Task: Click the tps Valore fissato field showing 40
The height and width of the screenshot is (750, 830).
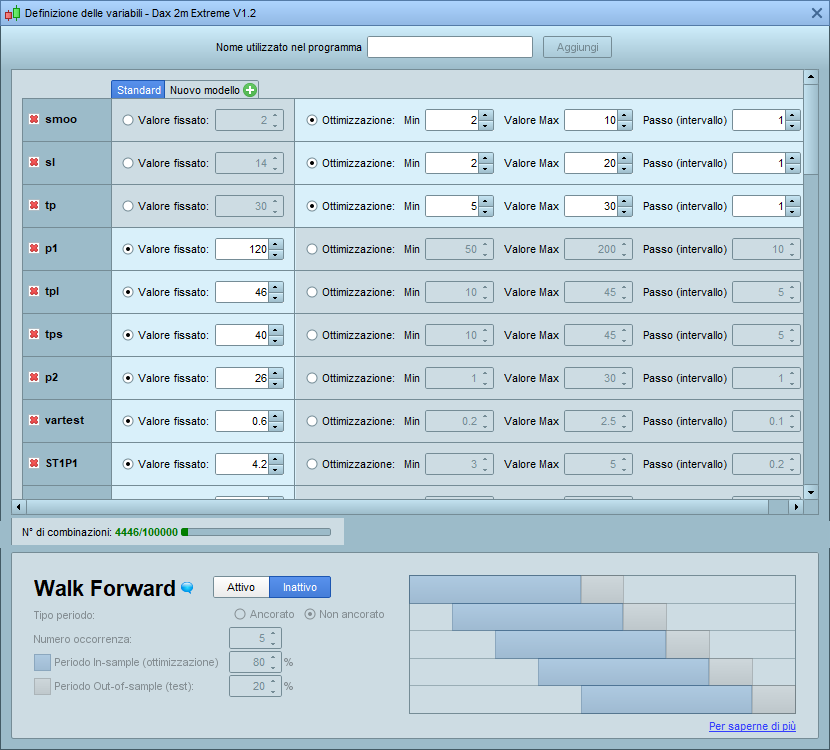Action: (242, 335)
